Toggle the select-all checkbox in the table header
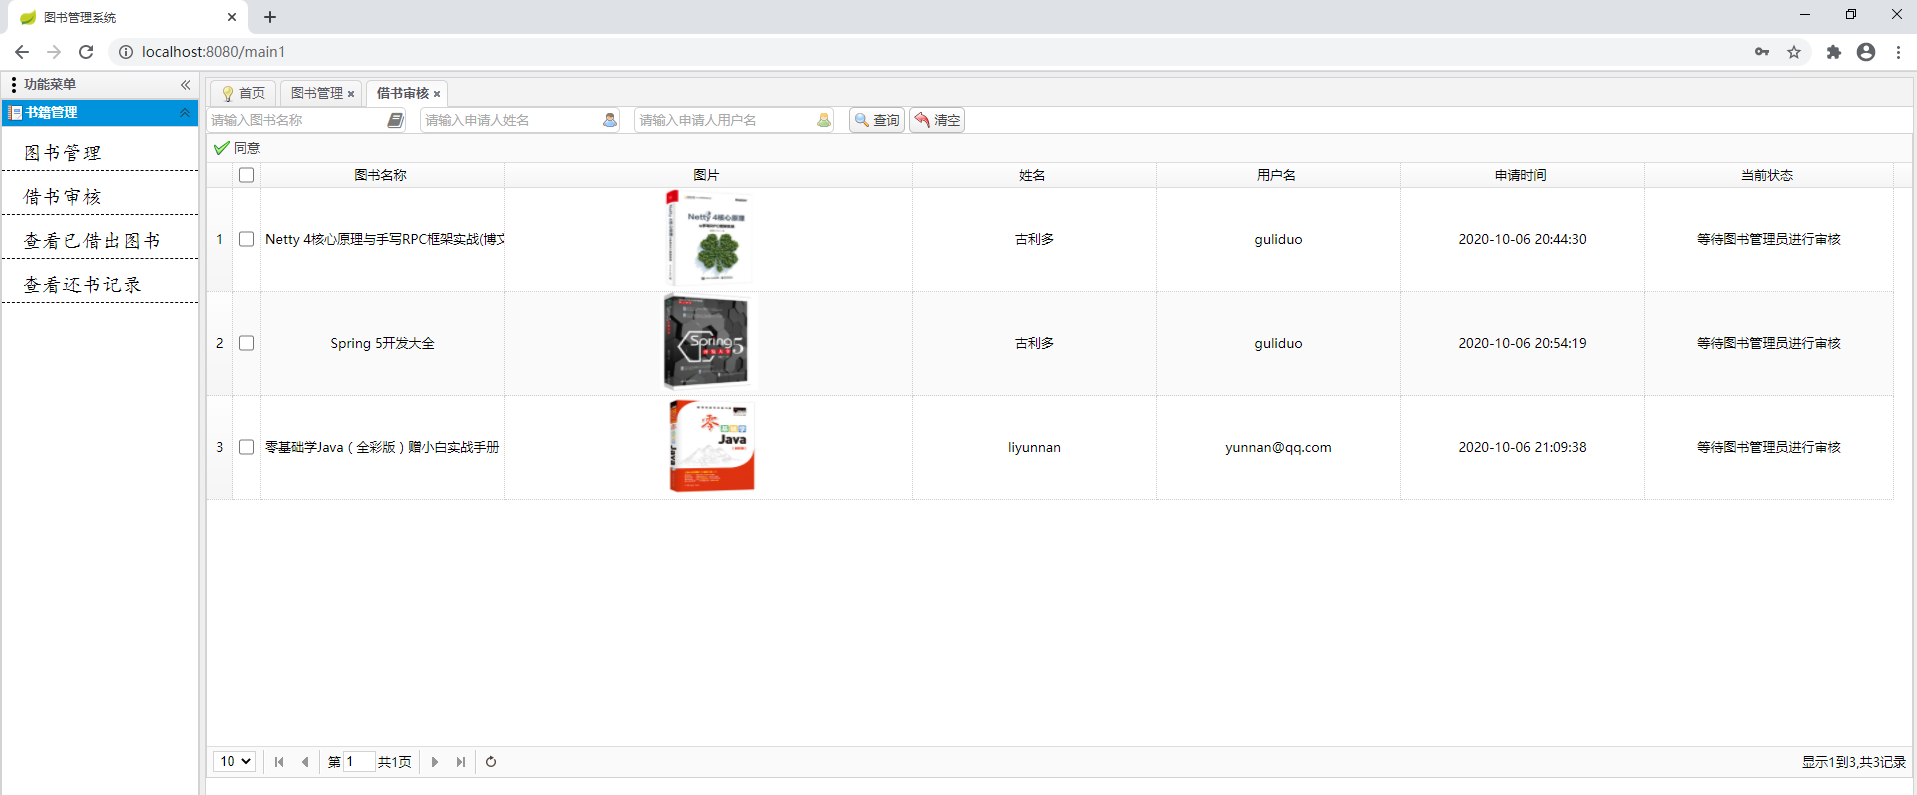The image size is (1917, 795). click(247, 175)
